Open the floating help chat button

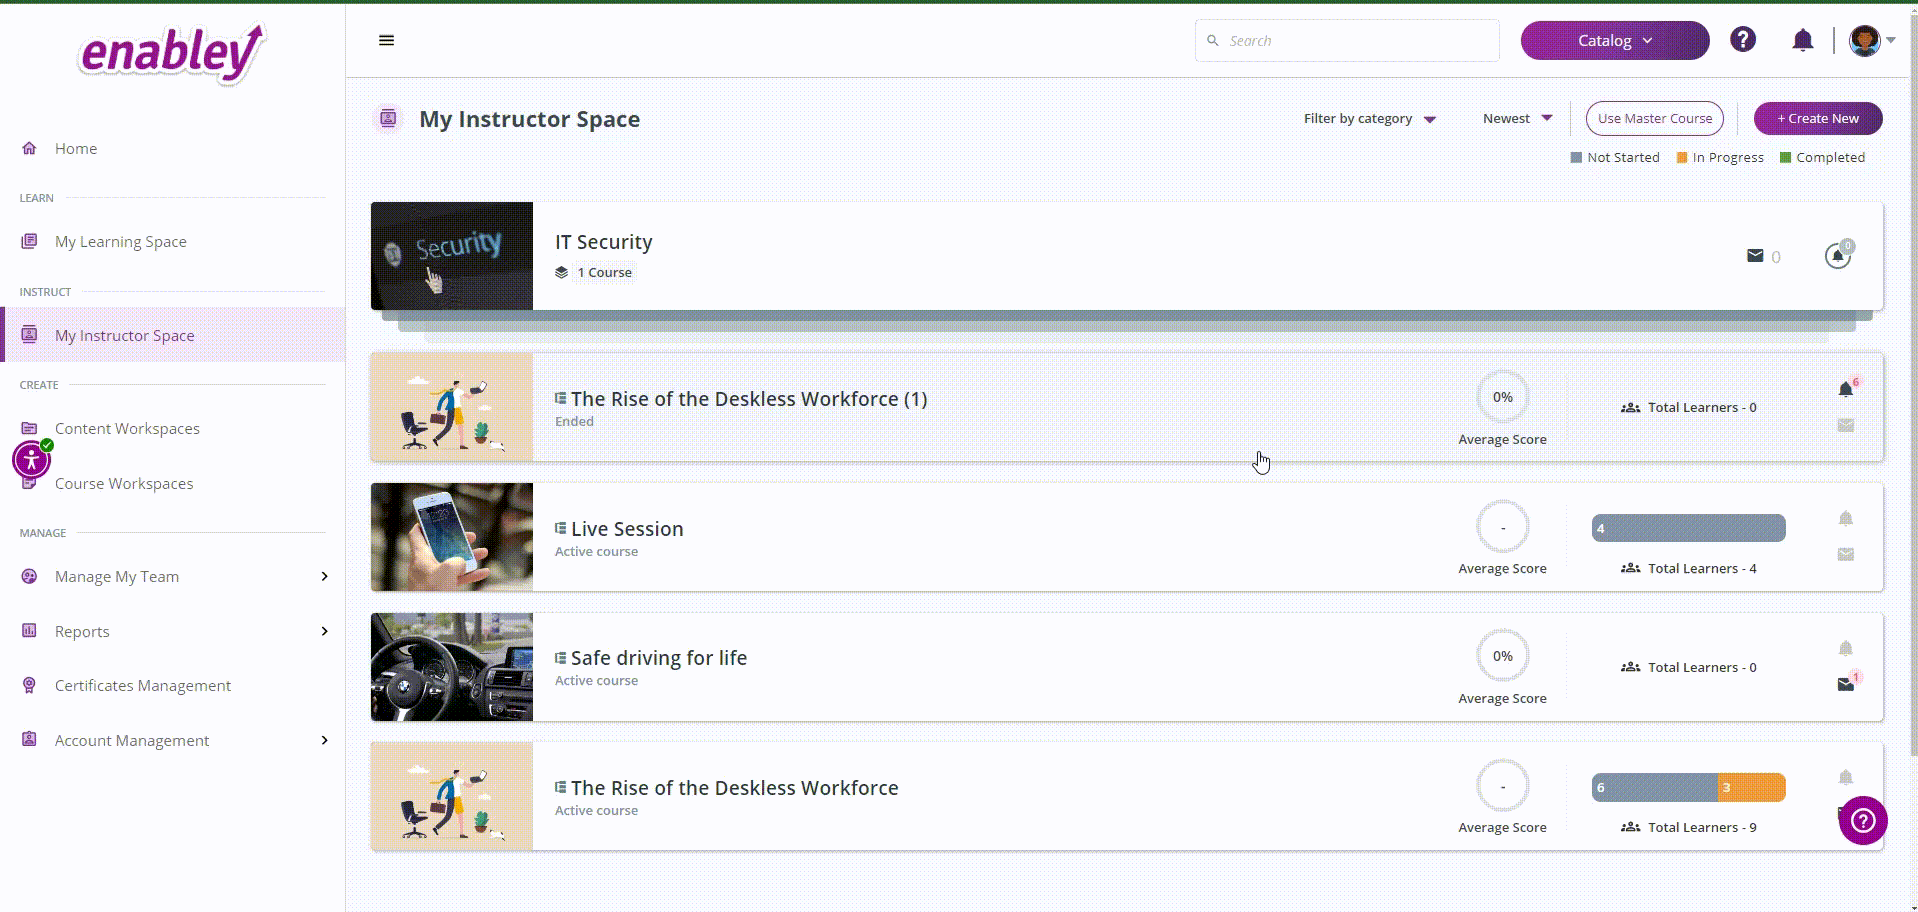click(1862, 821)
